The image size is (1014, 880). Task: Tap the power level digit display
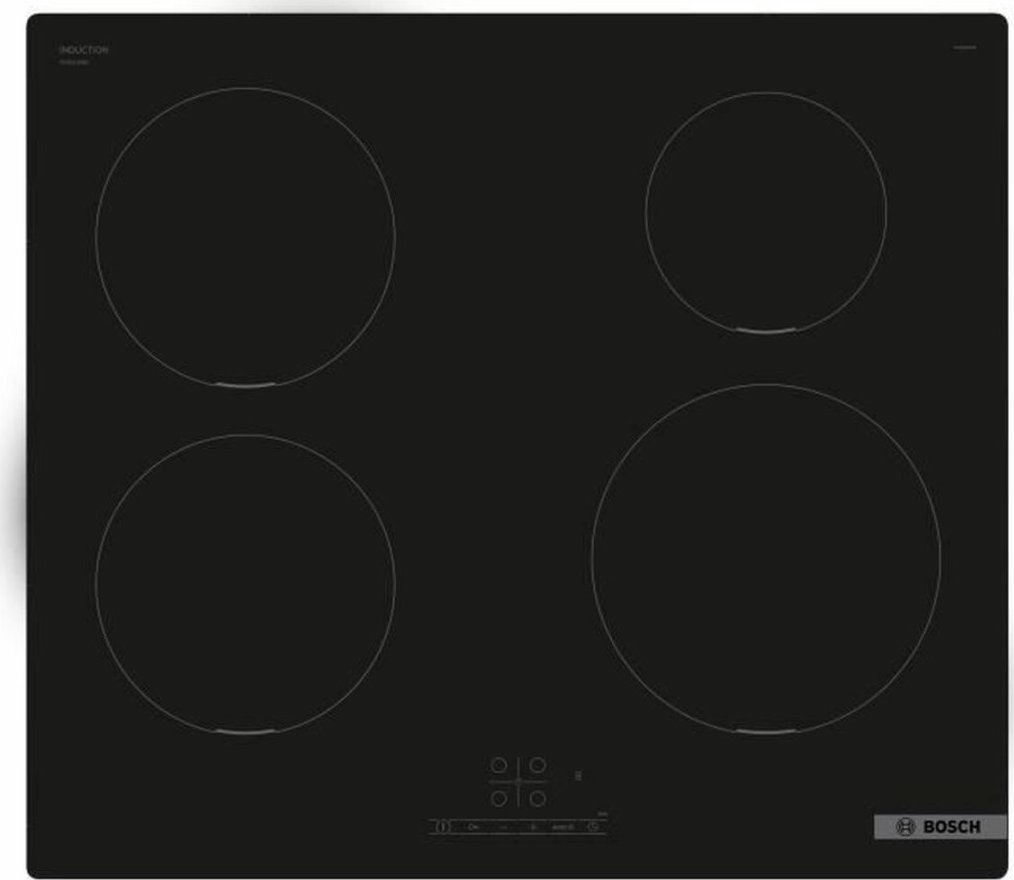click(x=578, y=775)
